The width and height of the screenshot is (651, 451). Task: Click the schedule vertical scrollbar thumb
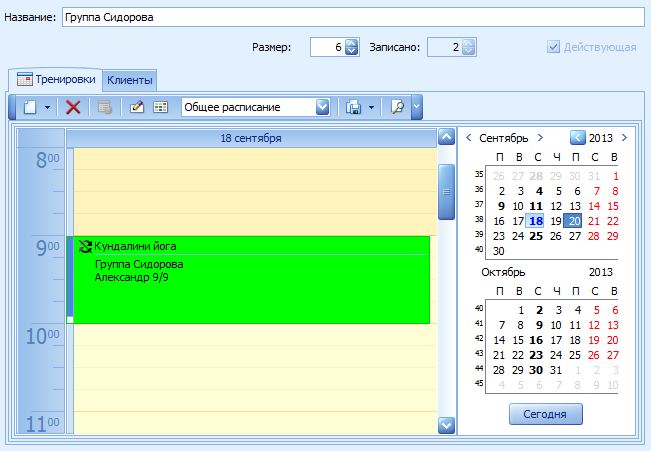pos(446,192)
